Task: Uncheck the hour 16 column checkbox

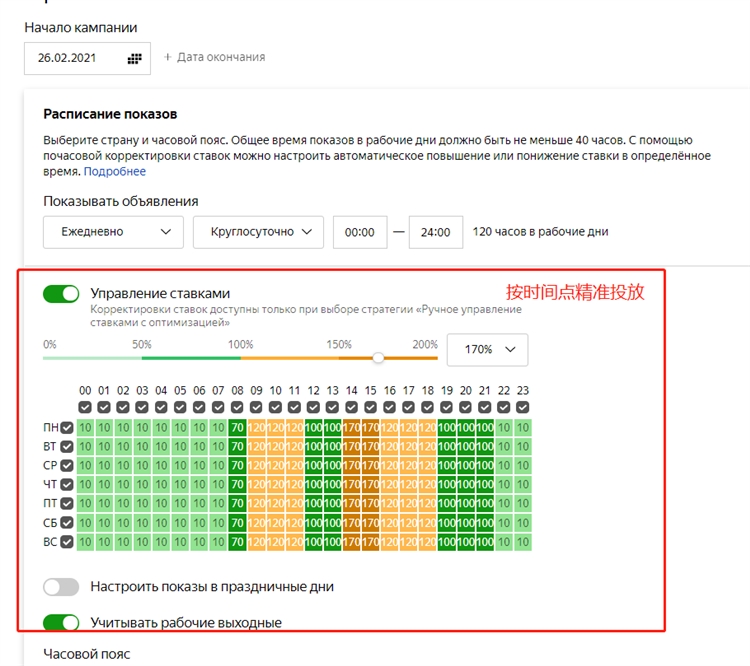Action: coord(390,408)
